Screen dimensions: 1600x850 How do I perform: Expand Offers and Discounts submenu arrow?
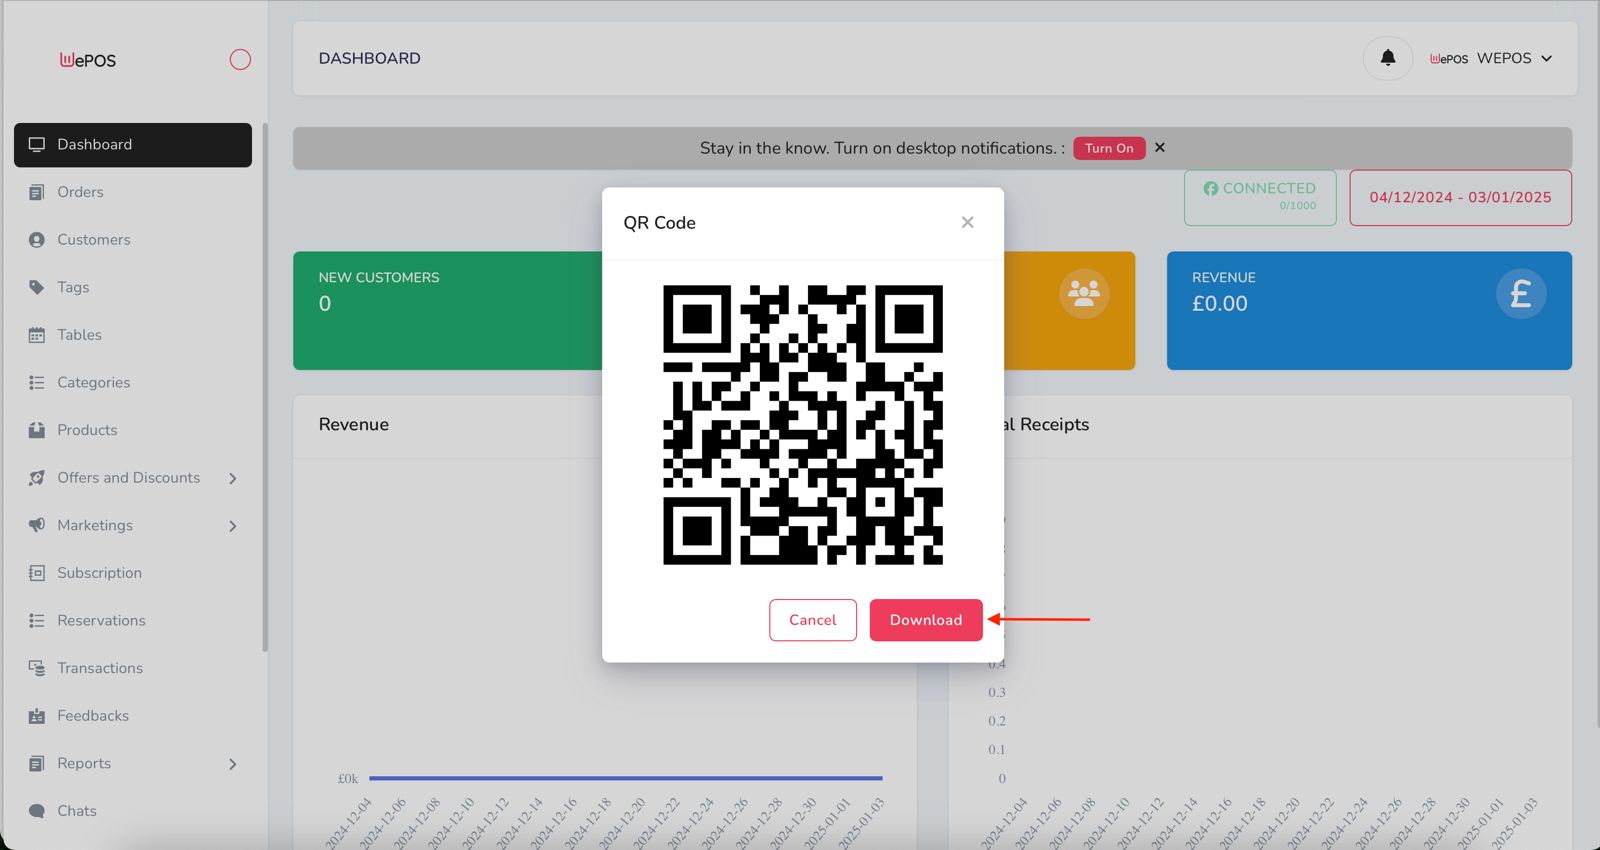[x=233, y=478]
